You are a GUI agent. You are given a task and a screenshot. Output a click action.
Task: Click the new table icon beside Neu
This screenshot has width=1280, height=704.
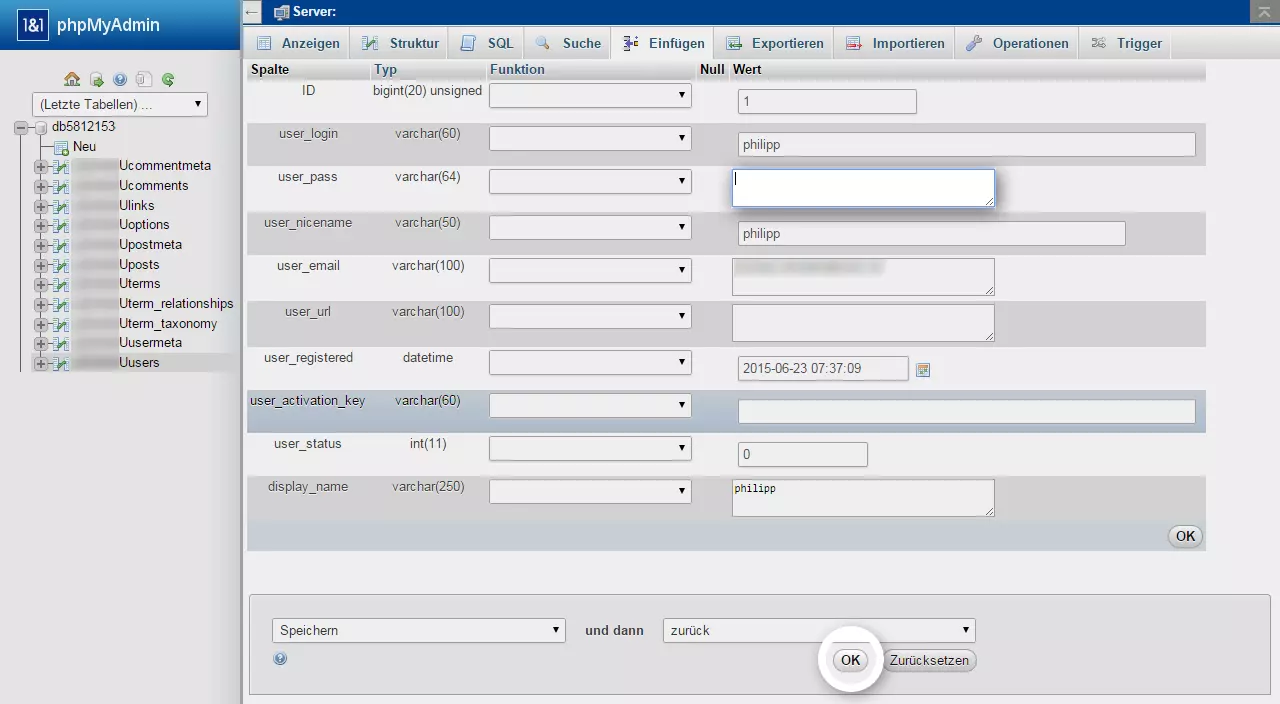[x=61, y=147]
